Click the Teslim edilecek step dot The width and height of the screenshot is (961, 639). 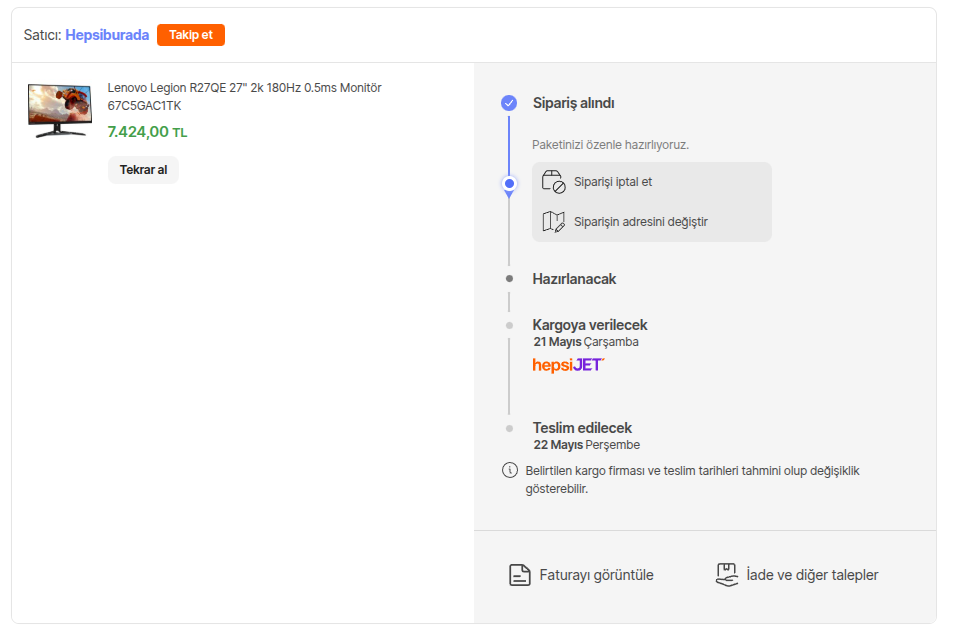pos(509,428)
